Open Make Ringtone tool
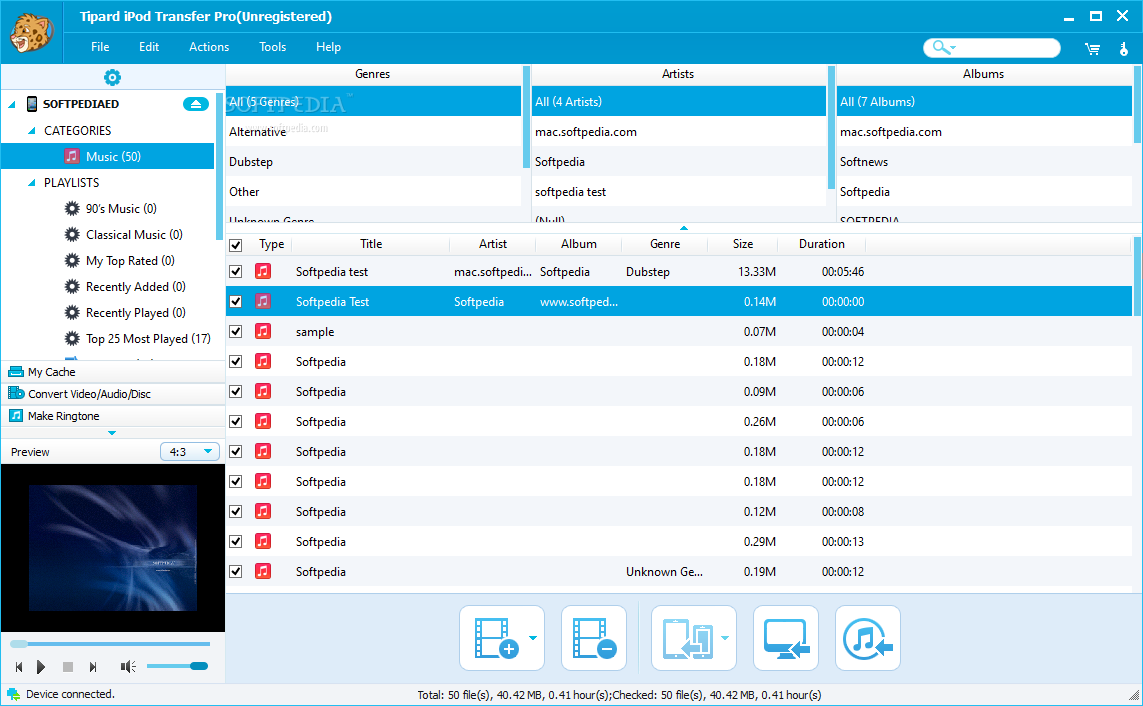Viewport: 1143px width, 706px height. click(x=113, y=416)
